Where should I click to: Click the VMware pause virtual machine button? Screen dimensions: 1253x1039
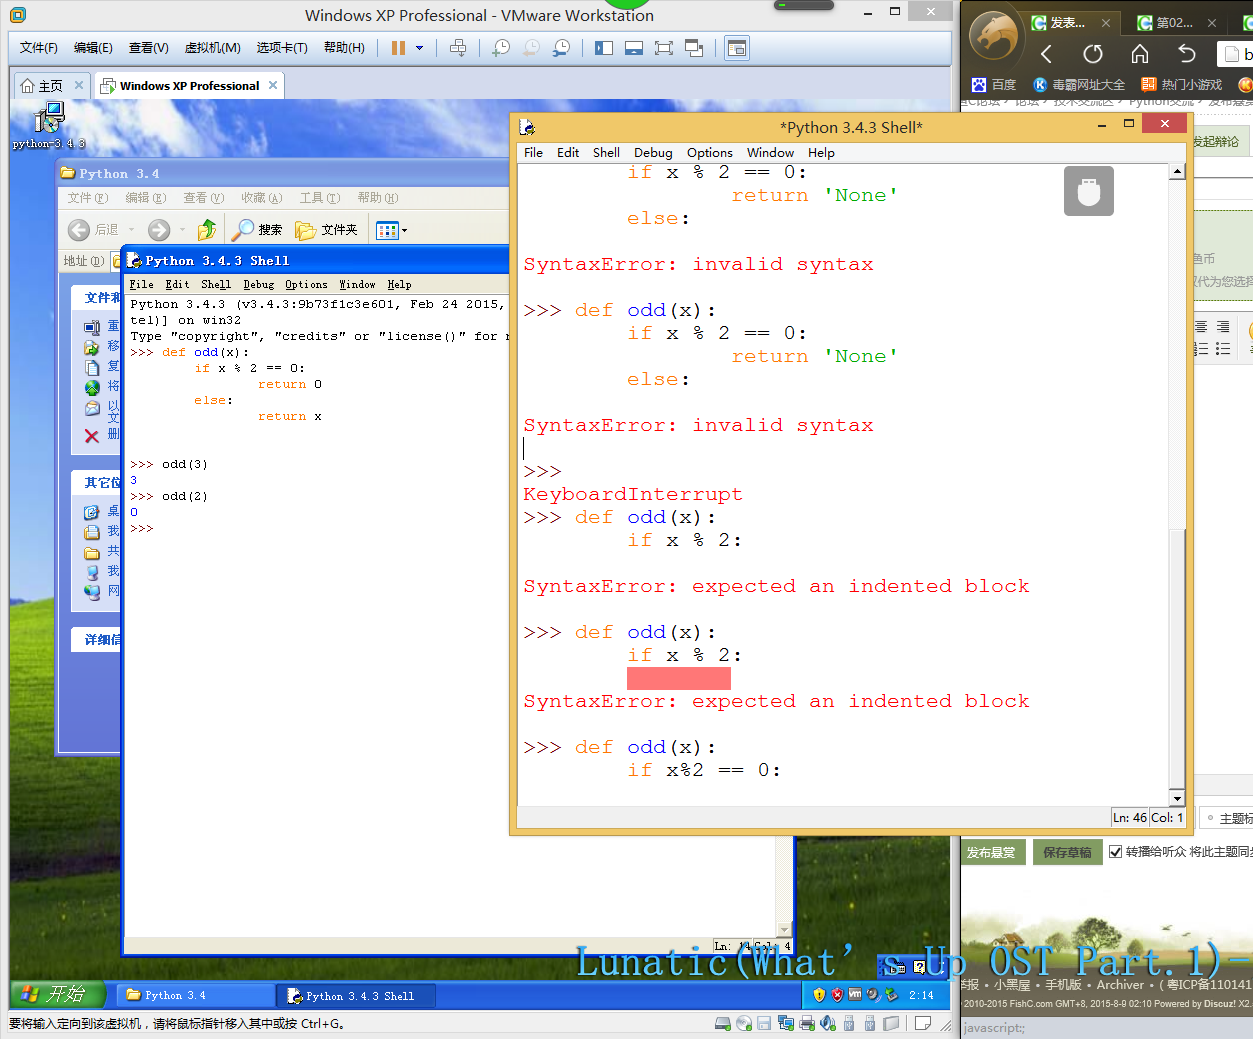pyautogui.click(x=398, y=48)
